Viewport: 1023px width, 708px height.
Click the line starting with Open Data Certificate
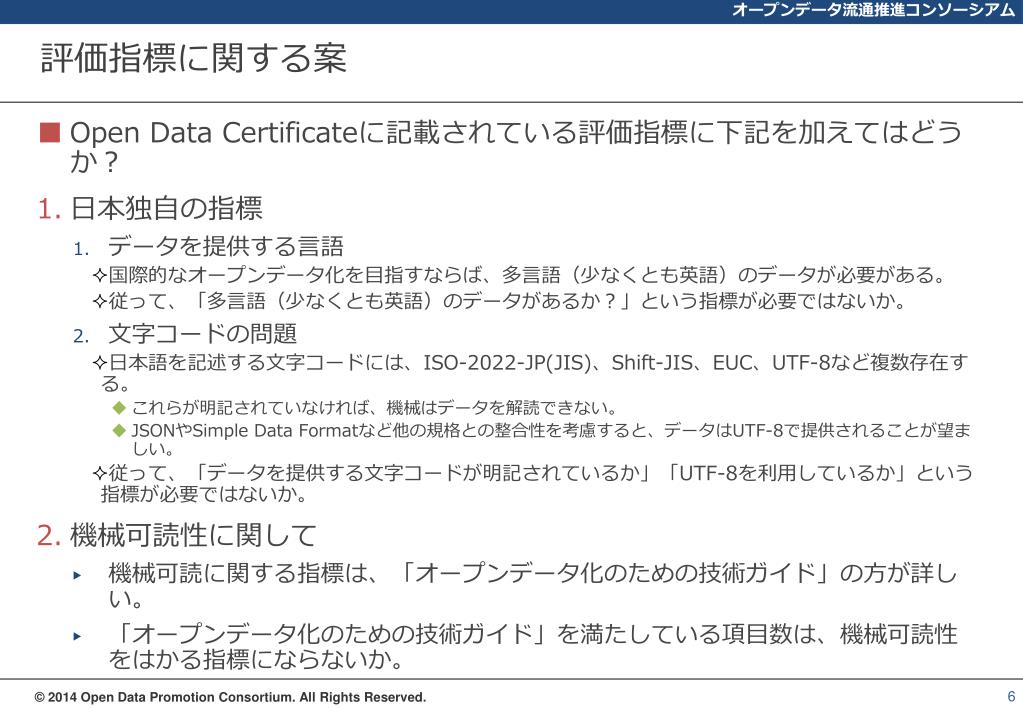(x=515, y=147)
